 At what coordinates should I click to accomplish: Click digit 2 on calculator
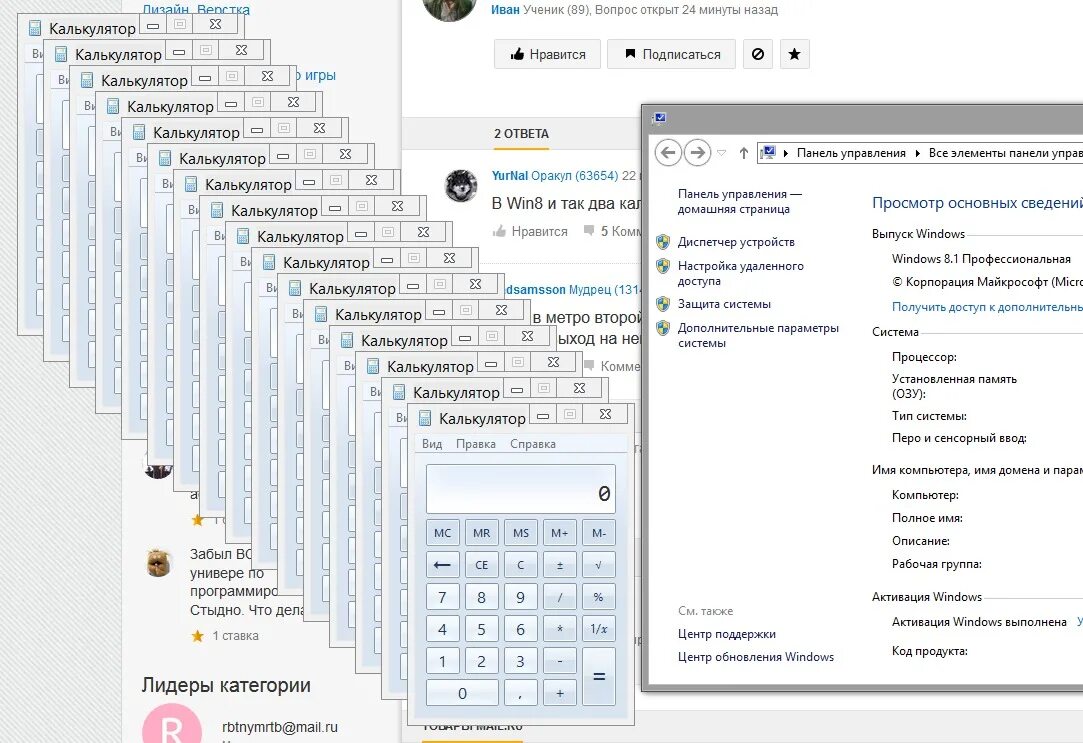[481, 662]
